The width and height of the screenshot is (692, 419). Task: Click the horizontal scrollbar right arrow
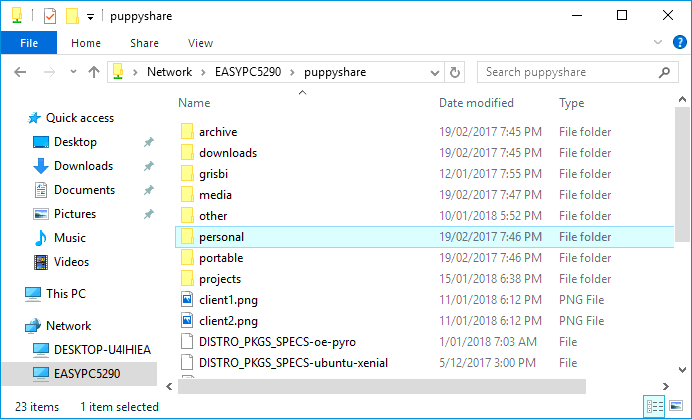[666, 387]
